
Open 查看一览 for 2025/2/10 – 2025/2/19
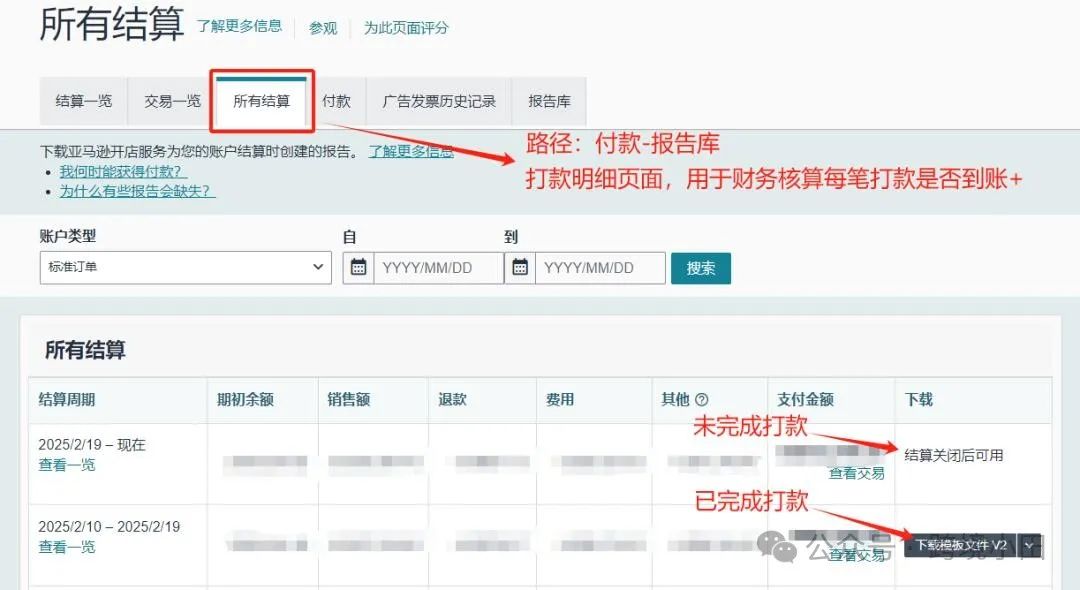click(x=67, y=547)
